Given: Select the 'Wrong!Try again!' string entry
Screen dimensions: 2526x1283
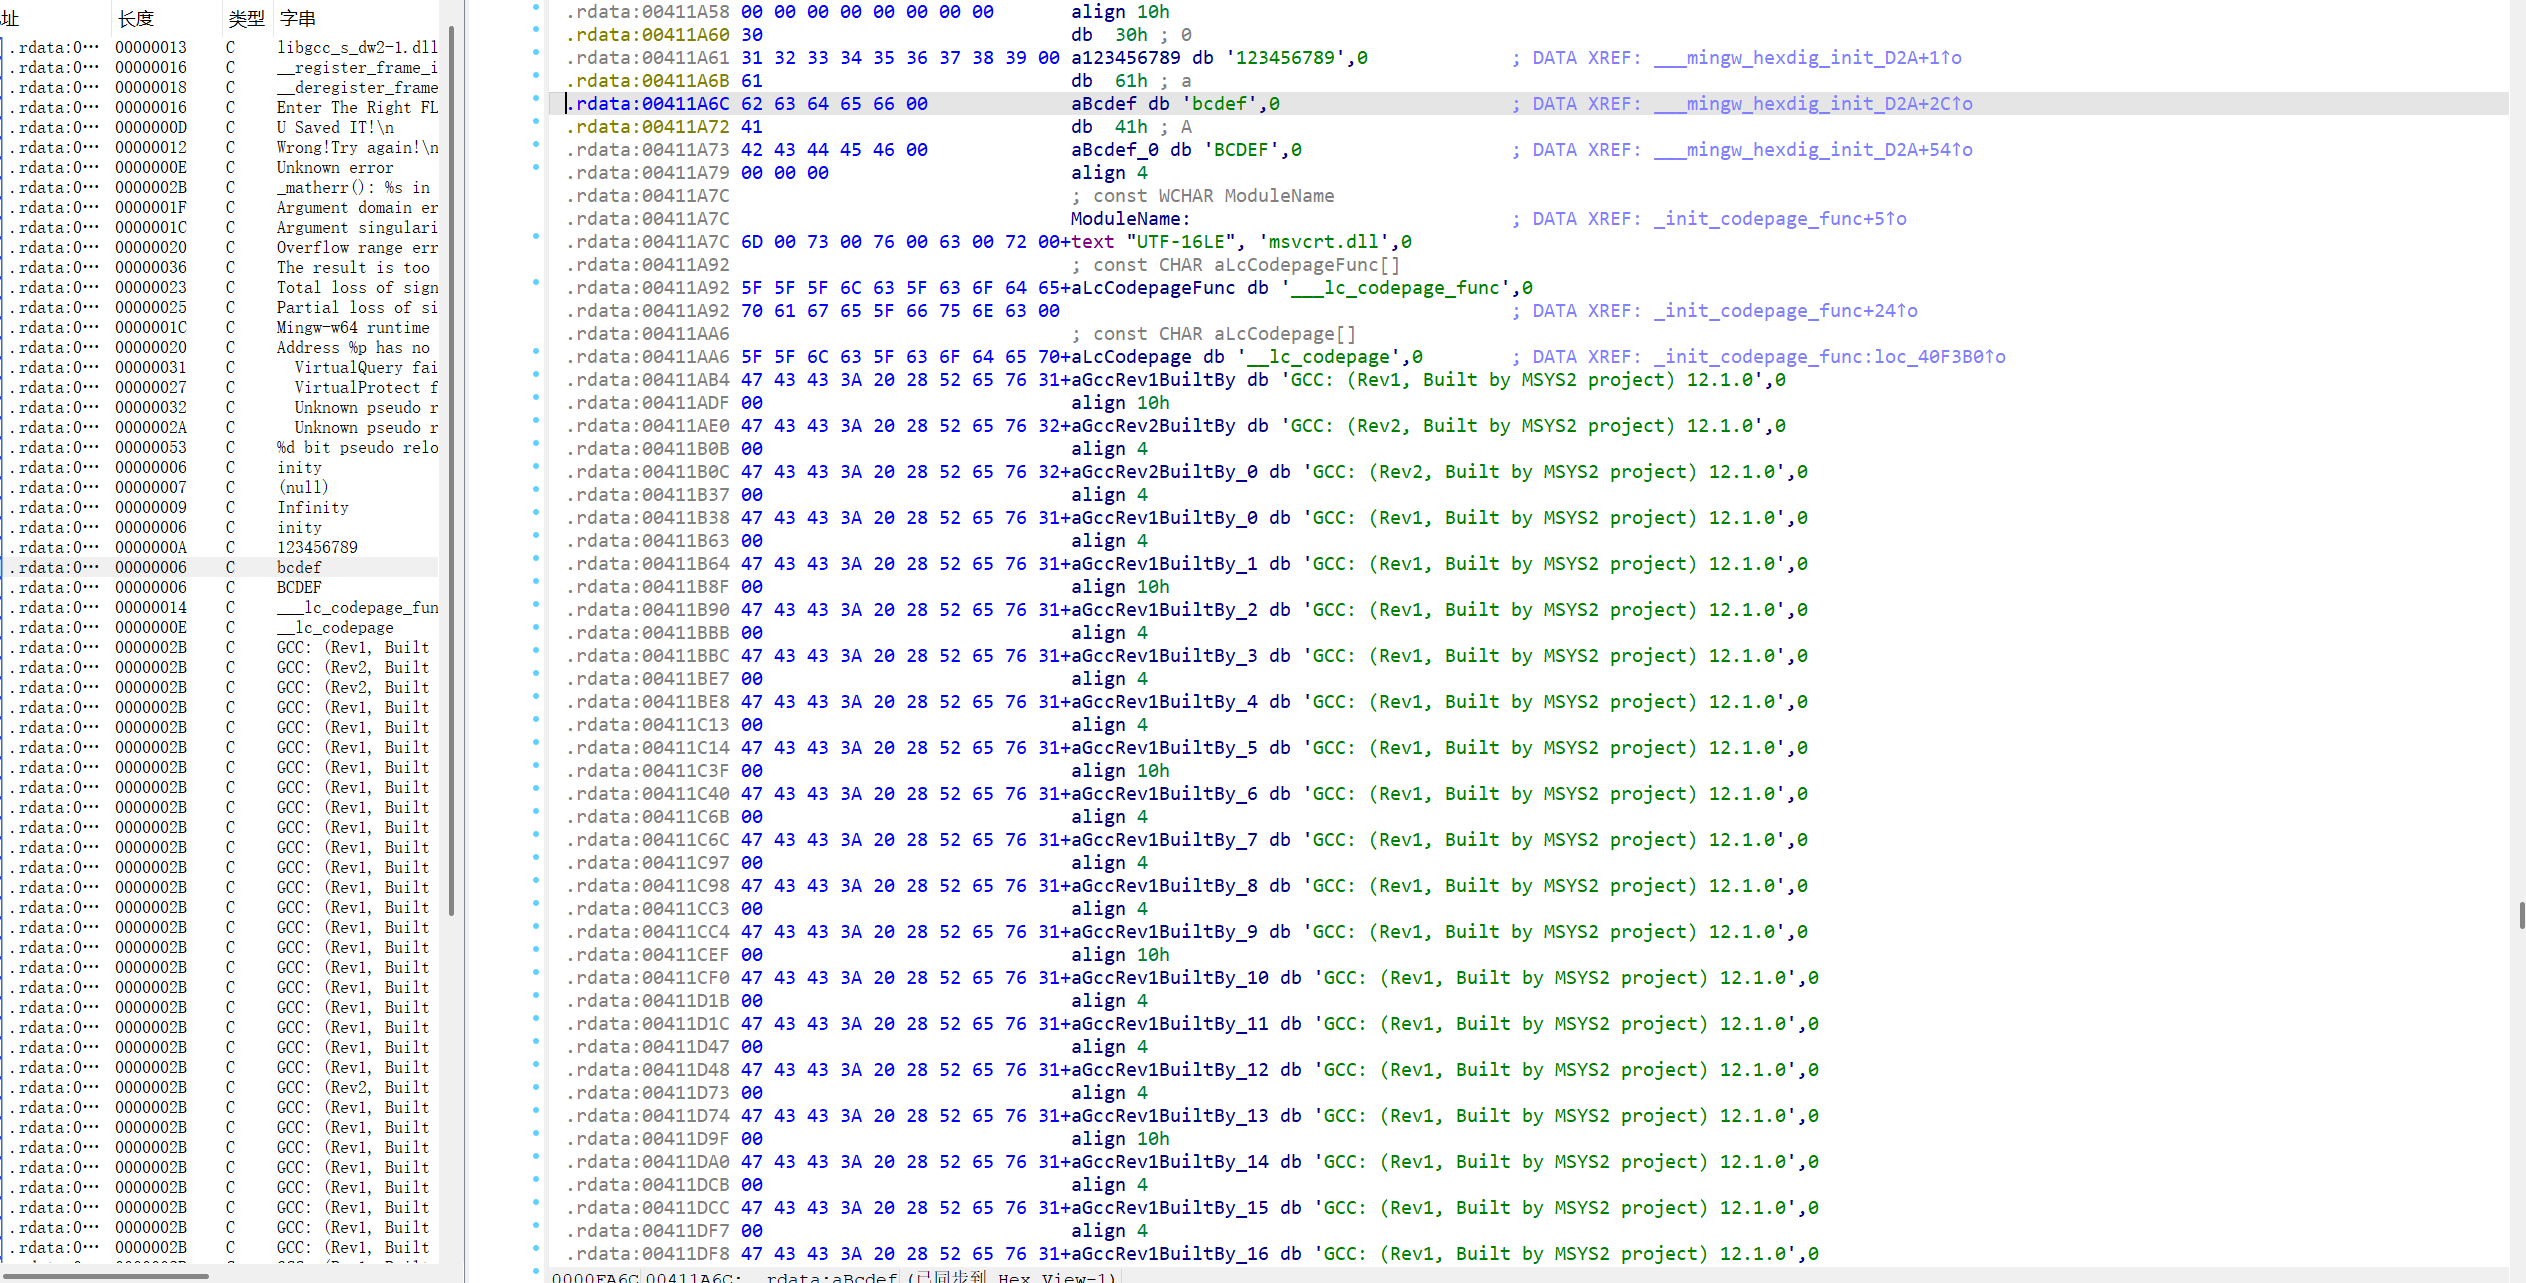Looking at the screenshot, I should coord(356,147).
